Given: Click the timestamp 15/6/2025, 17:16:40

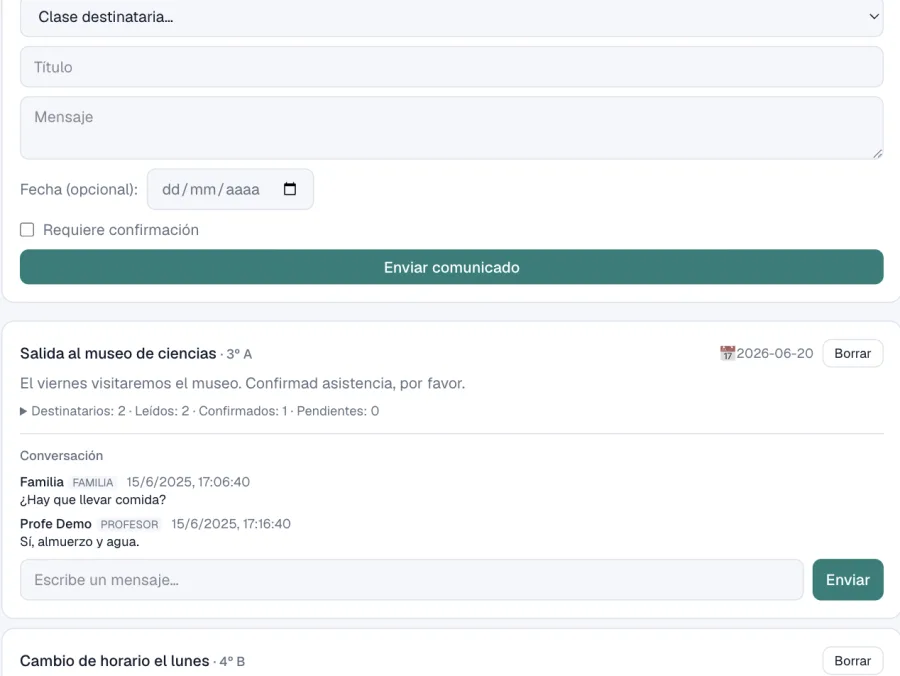Looking at the screenshot, I should tap(231, 524).
